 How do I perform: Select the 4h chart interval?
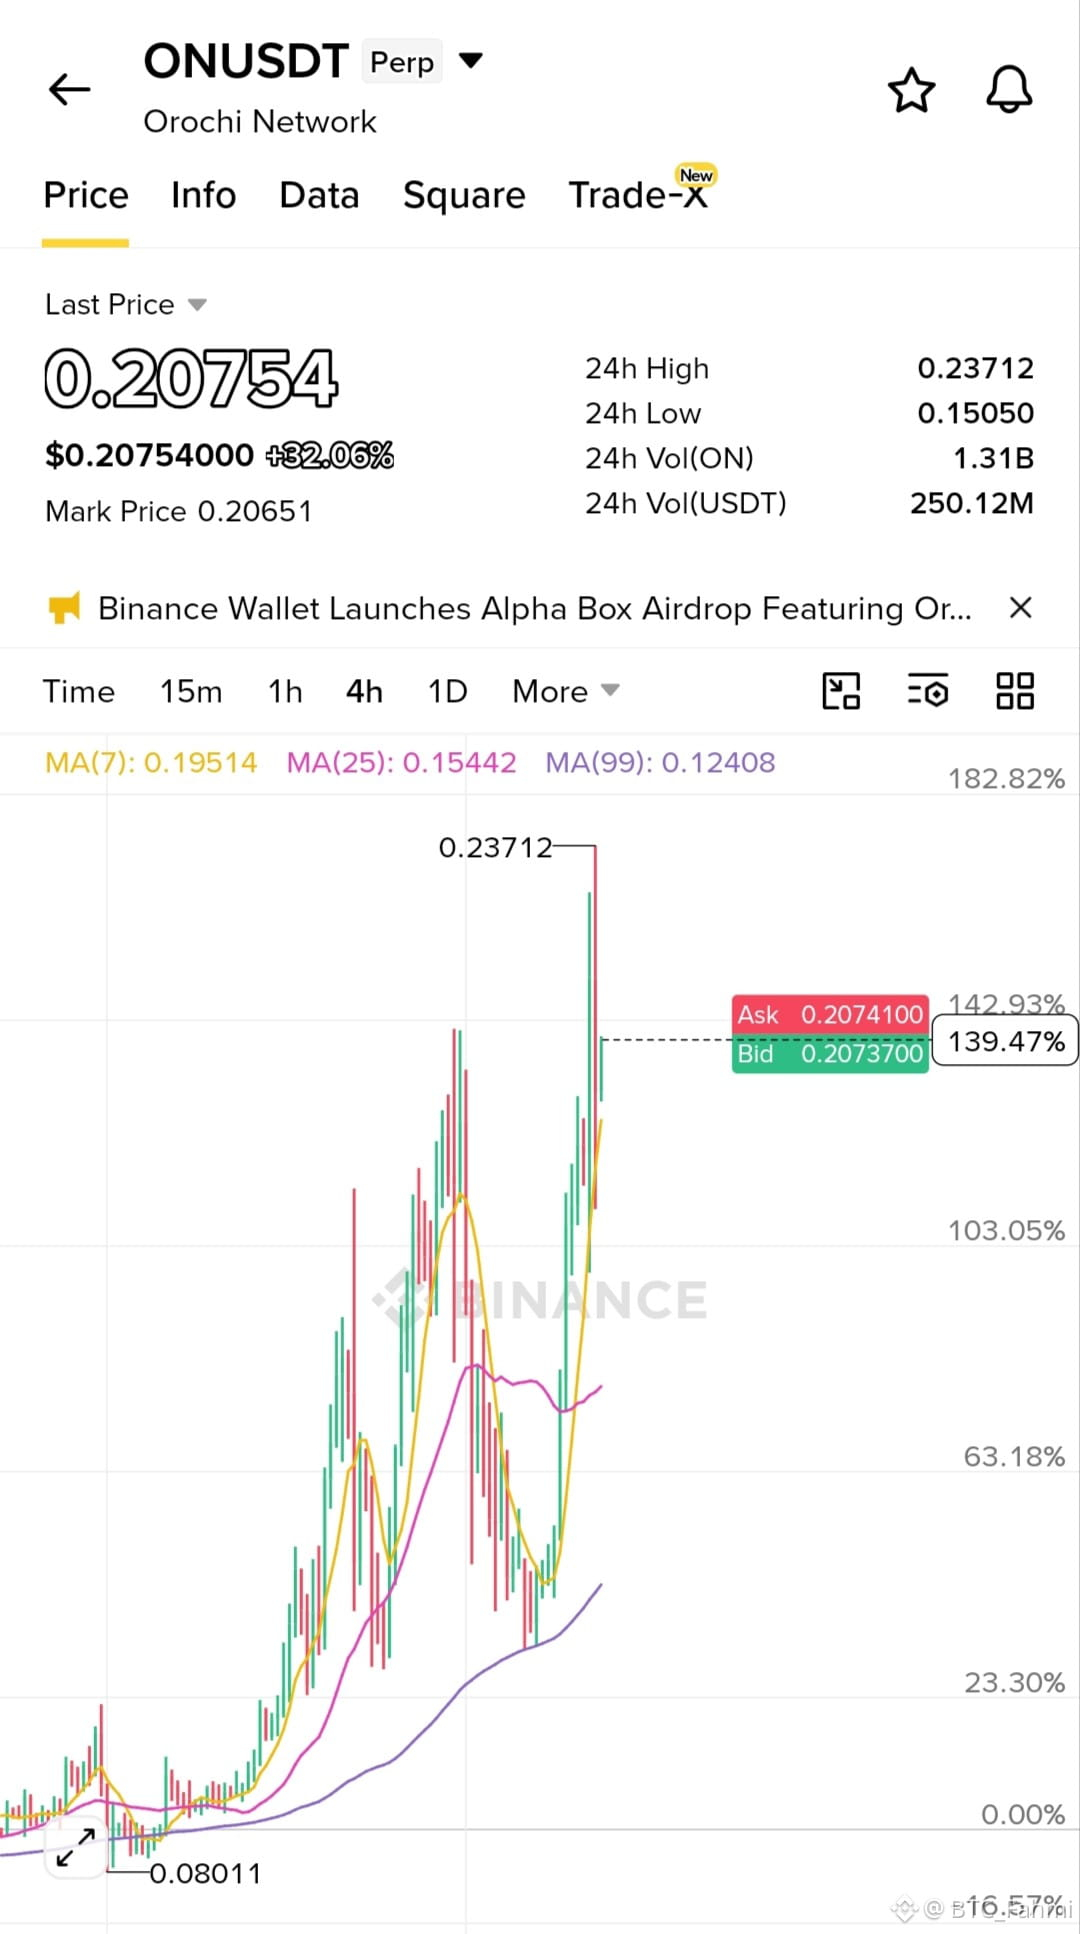click(364, 691)
